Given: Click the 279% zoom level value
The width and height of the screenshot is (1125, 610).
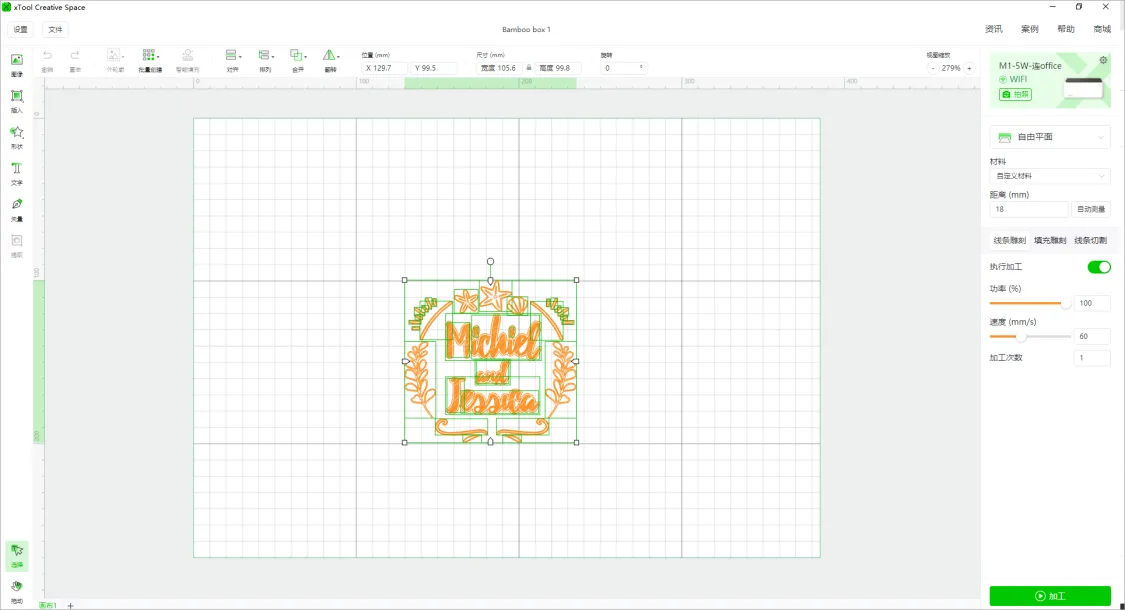Looking at the screenshot, I should click(951, 68).
